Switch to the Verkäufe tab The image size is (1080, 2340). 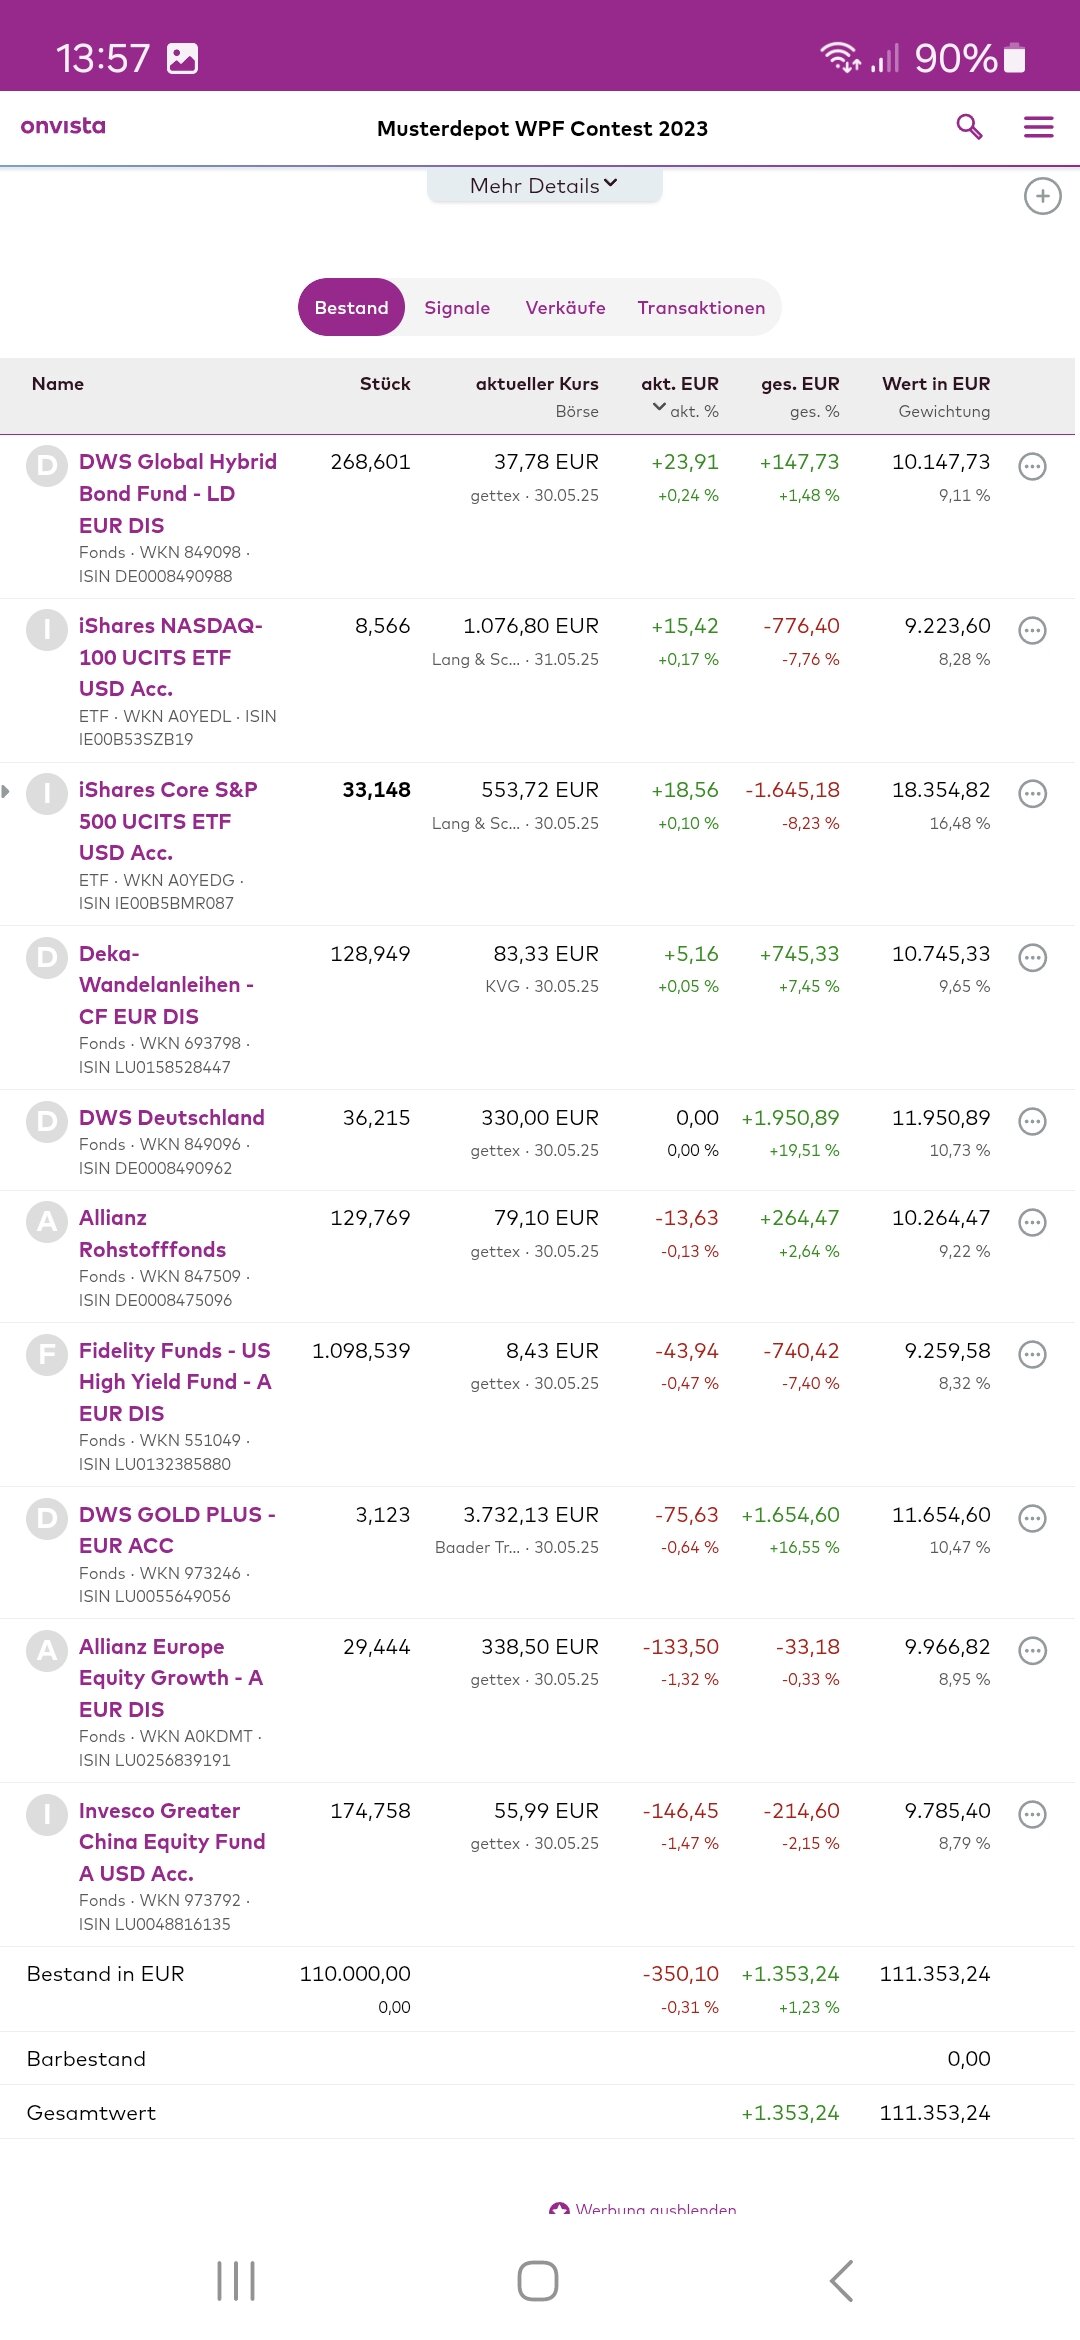(x=565, y=308)
